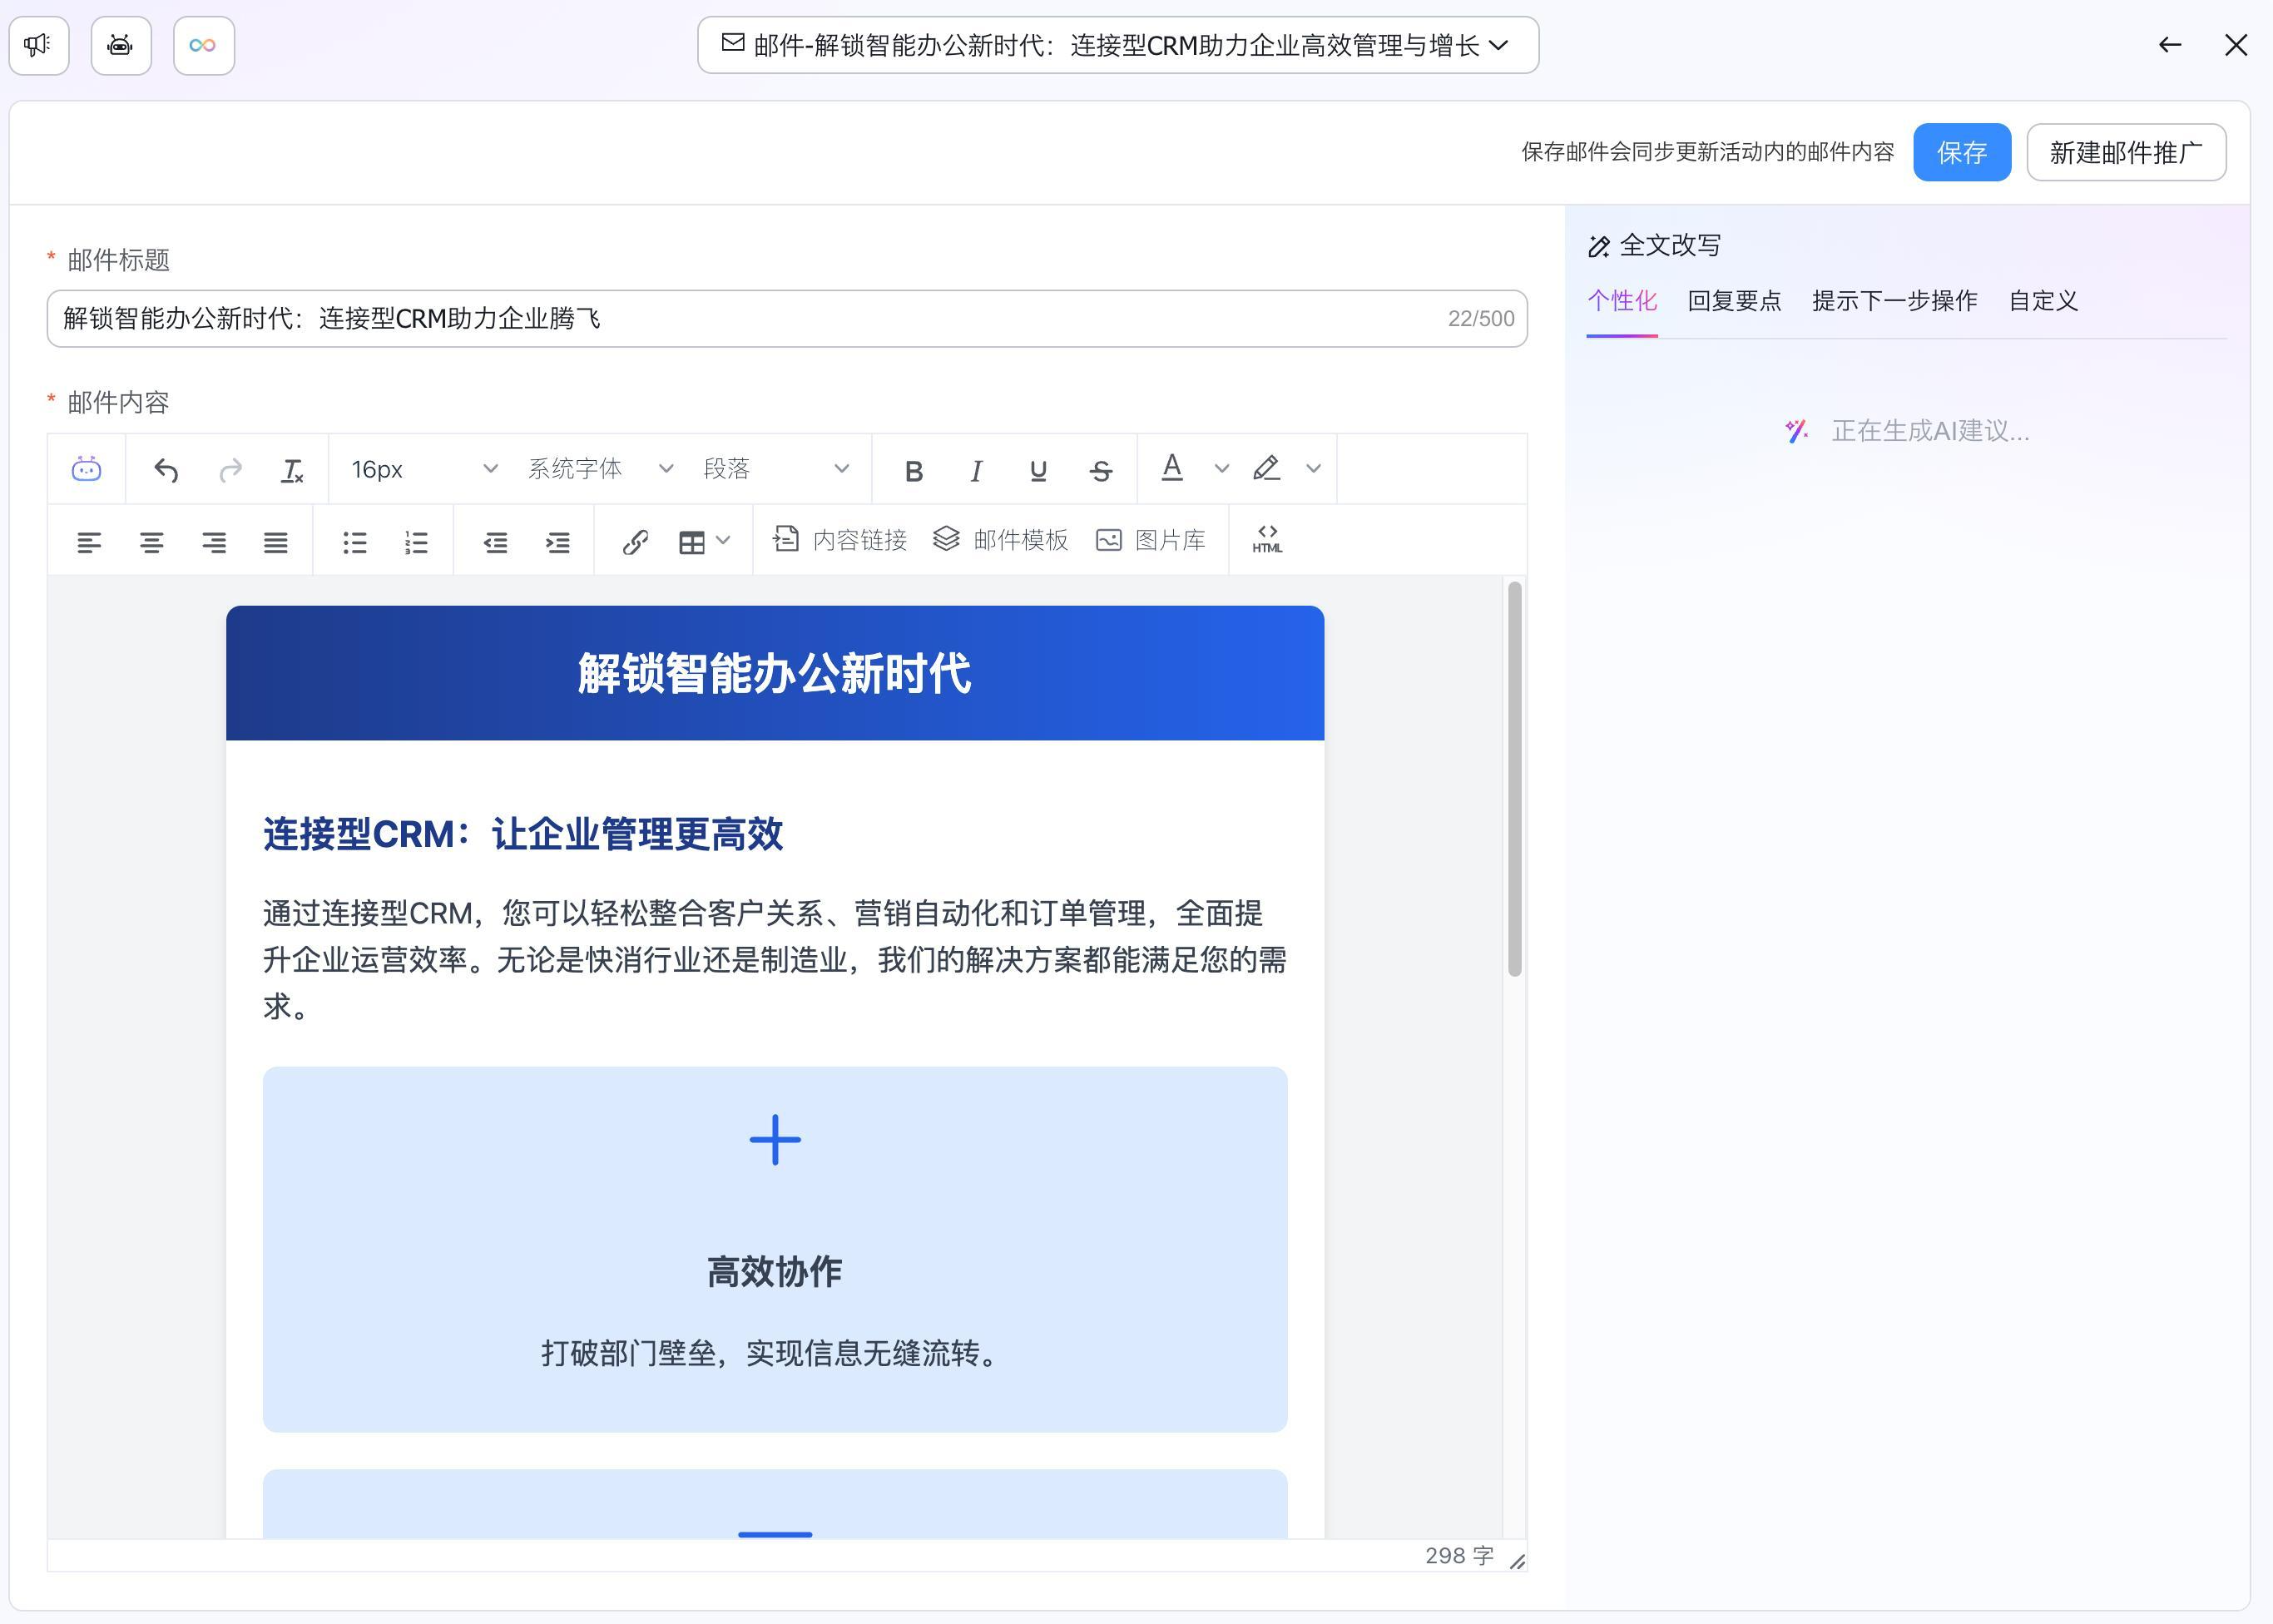Click the increase indent icon
The height and width of the screenshot is (1624, 2273).
[558, 542]
